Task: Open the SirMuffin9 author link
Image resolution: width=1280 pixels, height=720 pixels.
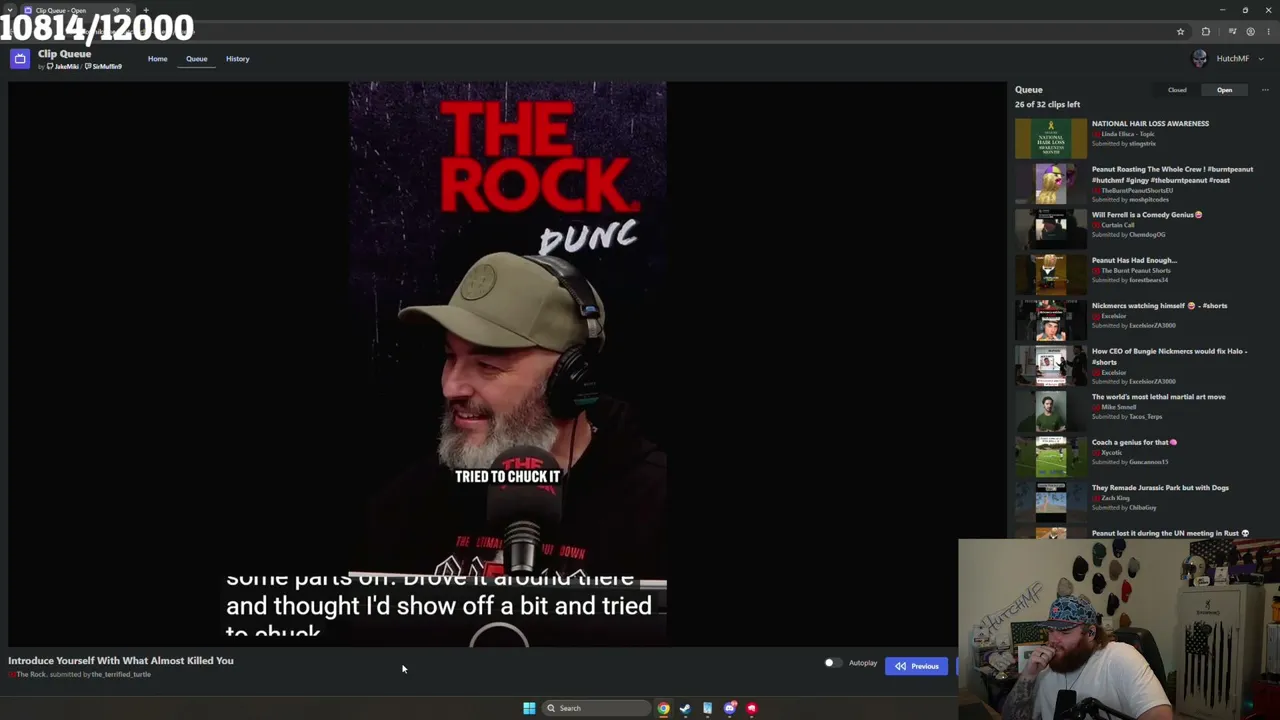Action: coord(104,67)
